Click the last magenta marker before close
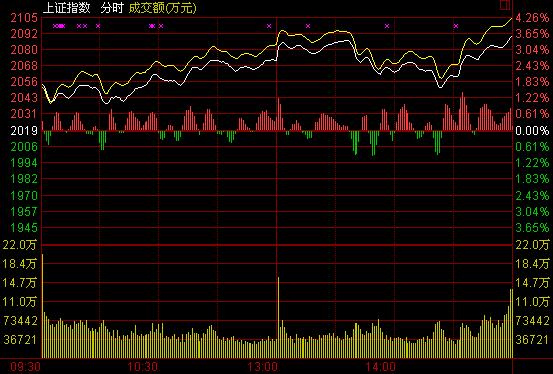553x374 pixels. tap(456, 26)
